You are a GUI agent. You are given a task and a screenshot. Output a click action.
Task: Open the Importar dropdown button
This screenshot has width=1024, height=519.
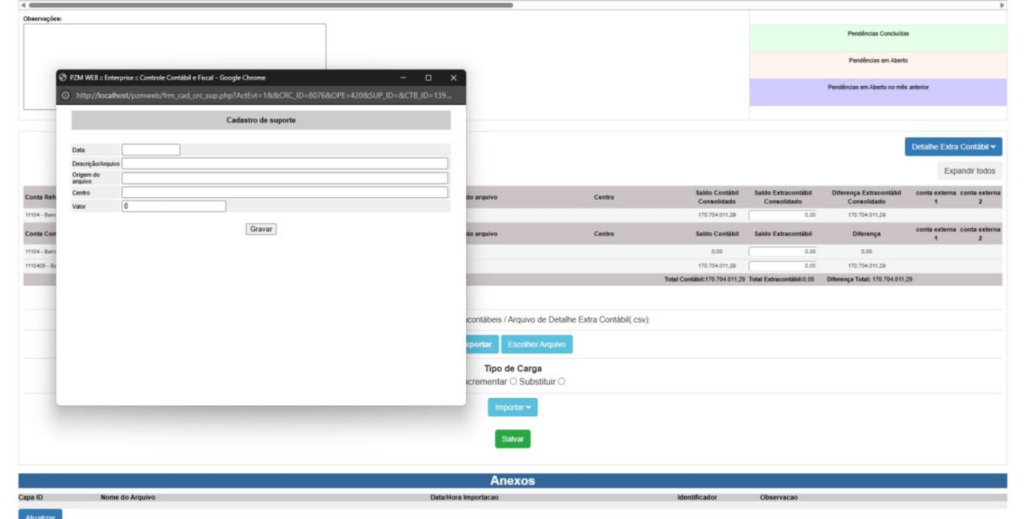[x=512, y=407]
